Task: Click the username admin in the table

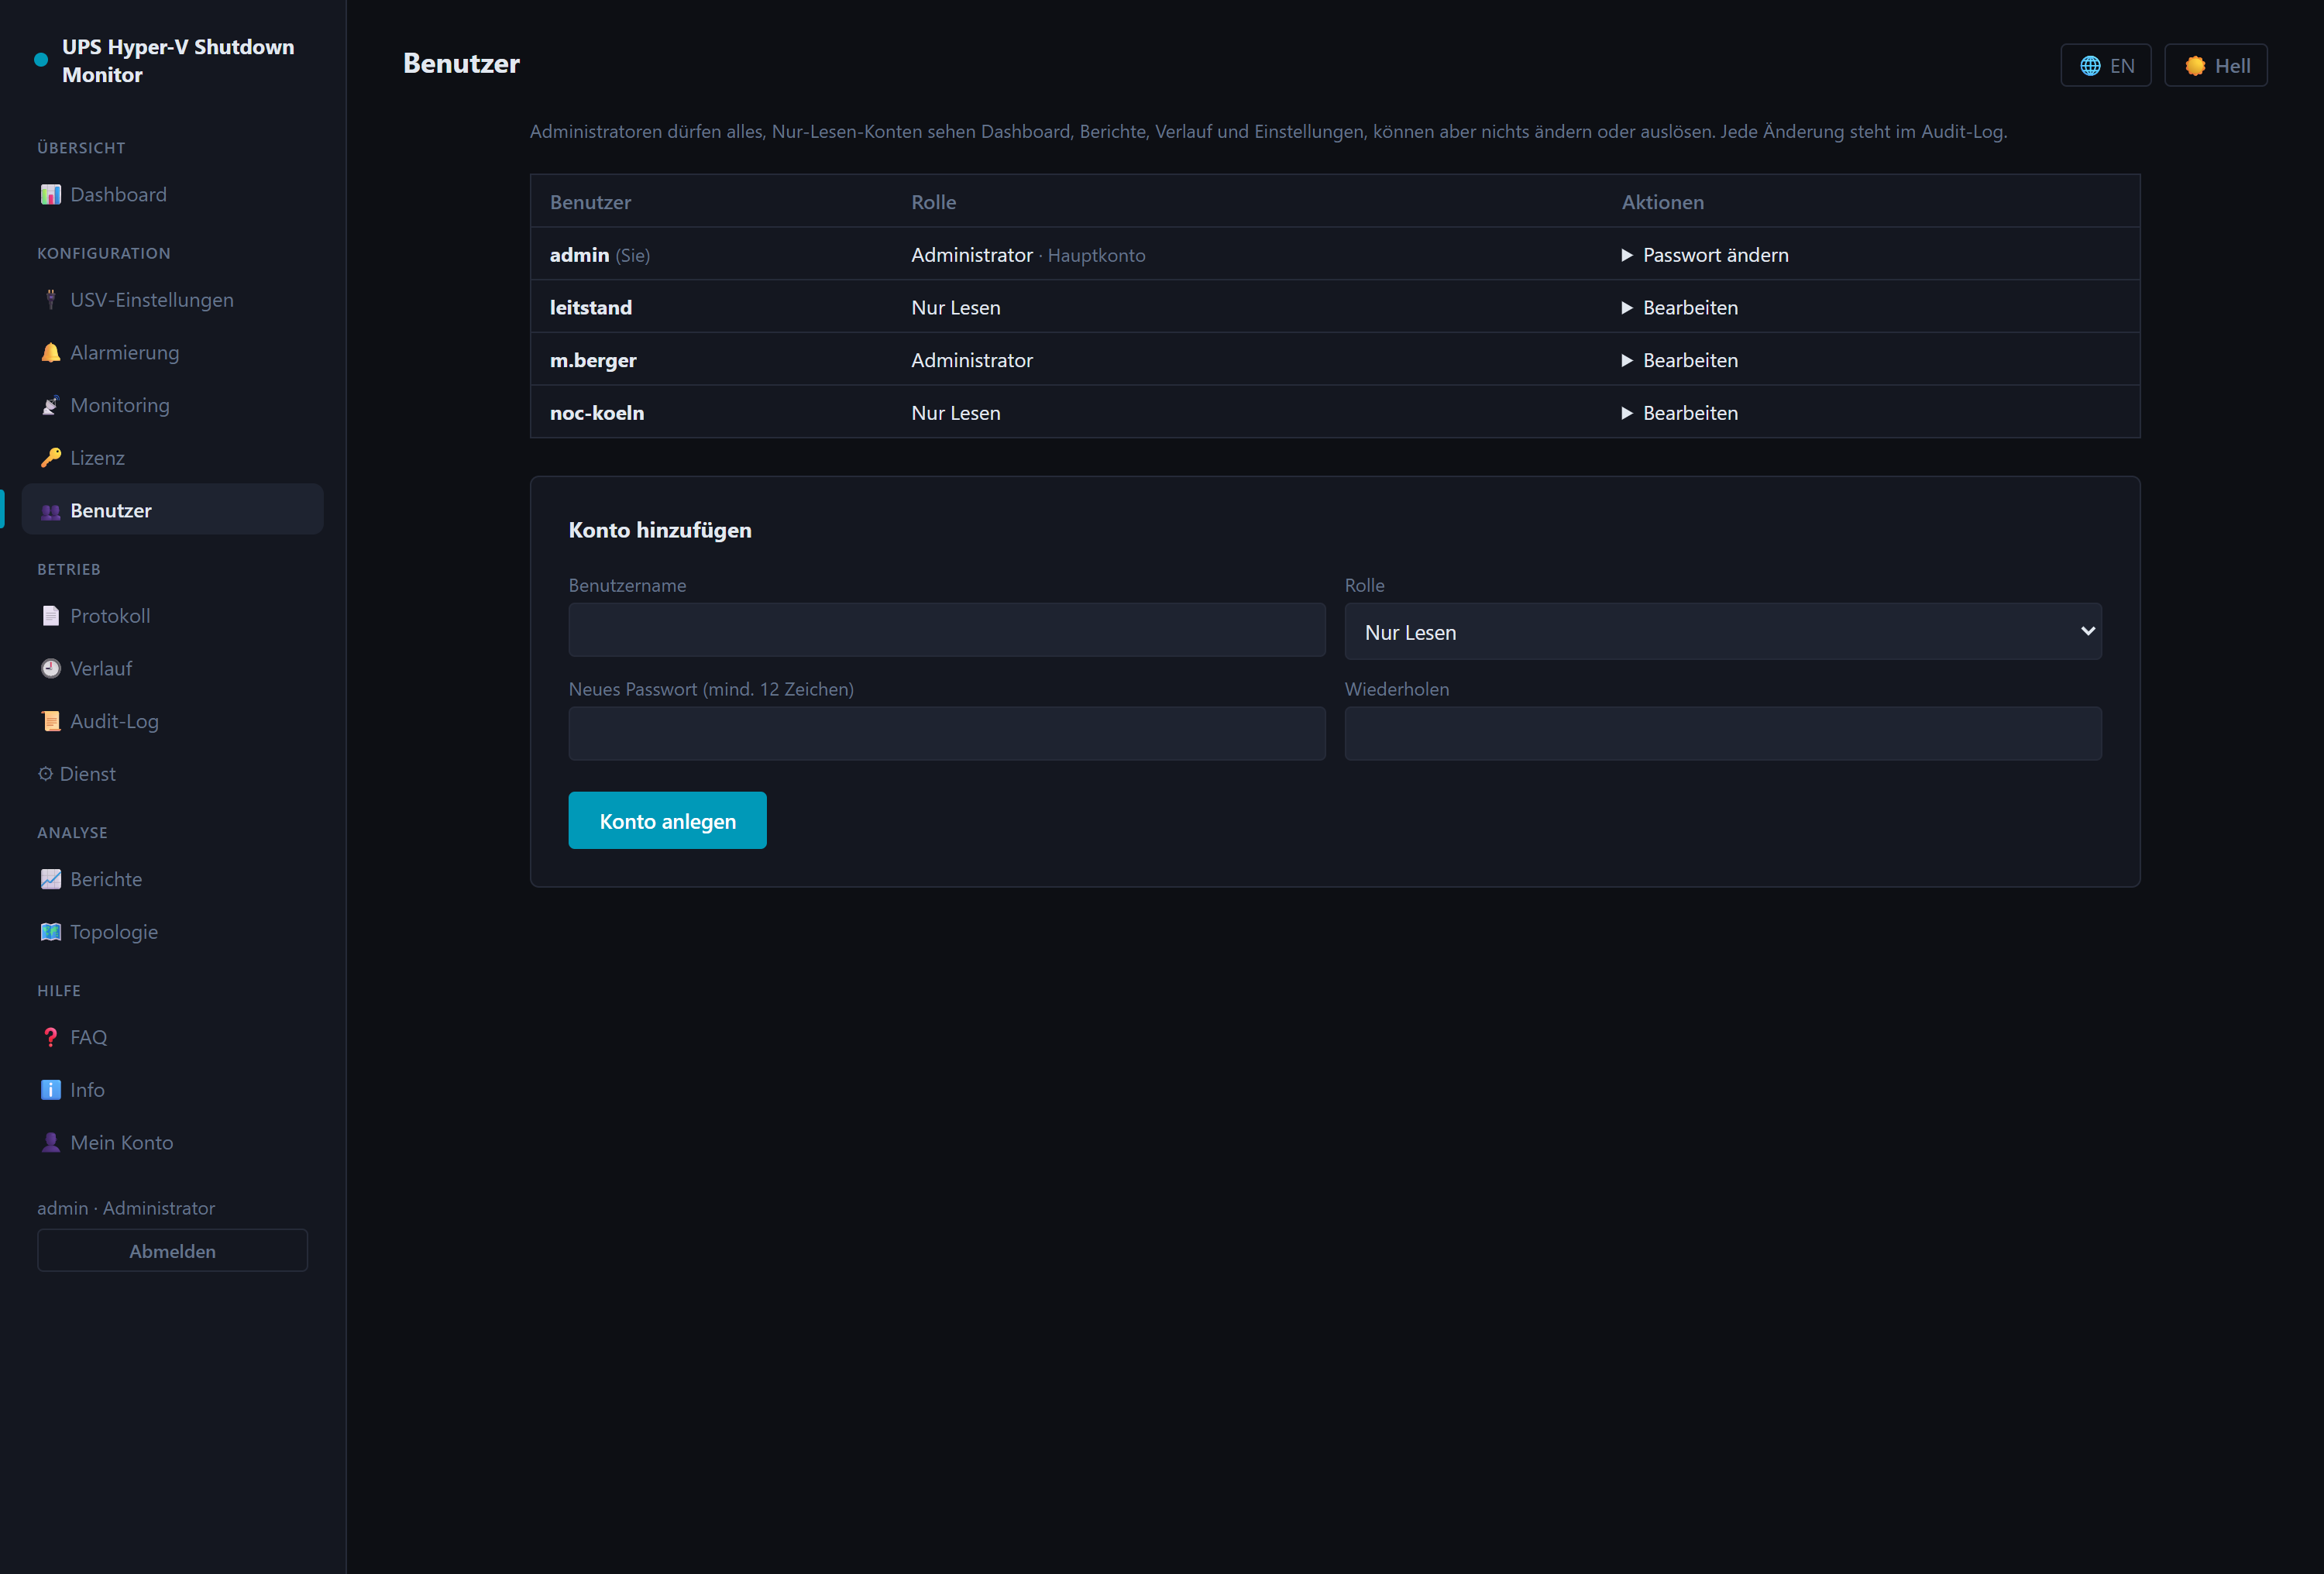Action: [x=579, y=255]
